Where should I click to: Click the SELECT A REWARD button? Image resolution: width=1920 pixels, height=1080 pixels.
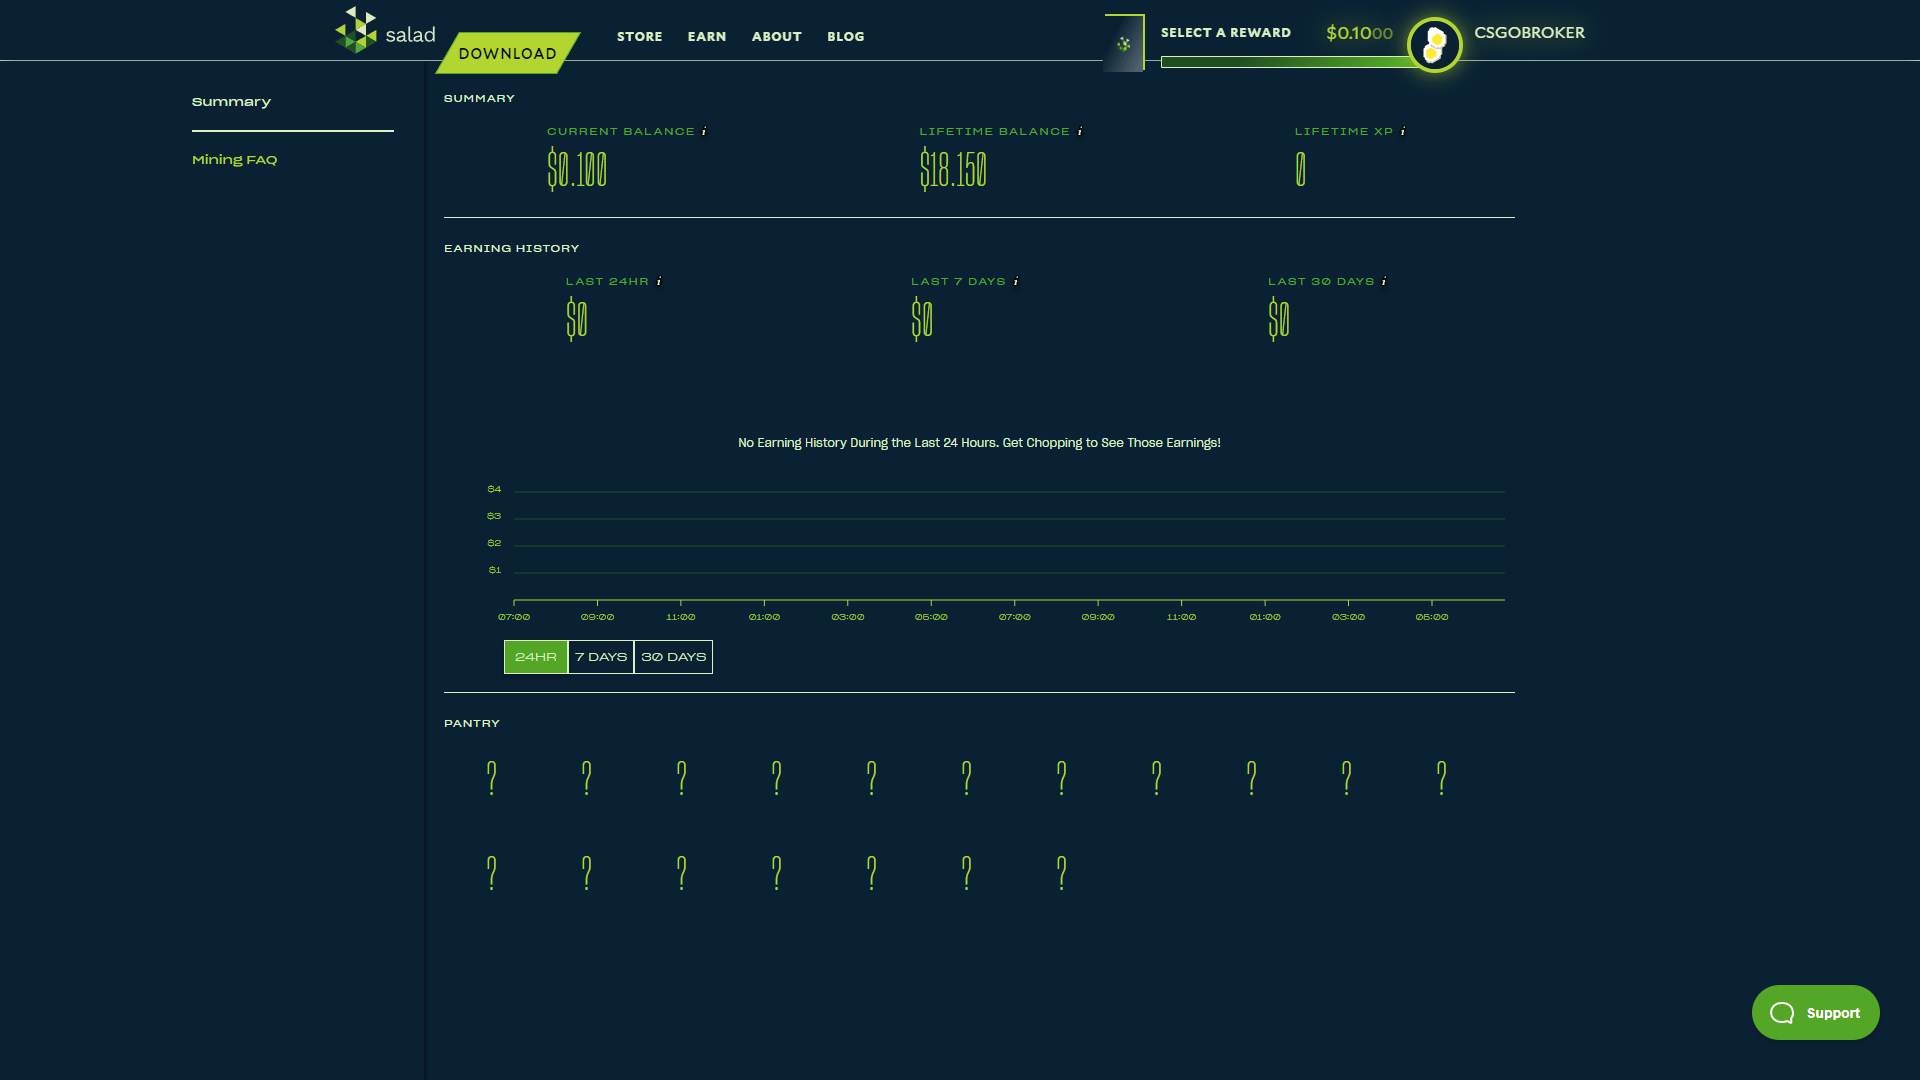point(1225,32)
